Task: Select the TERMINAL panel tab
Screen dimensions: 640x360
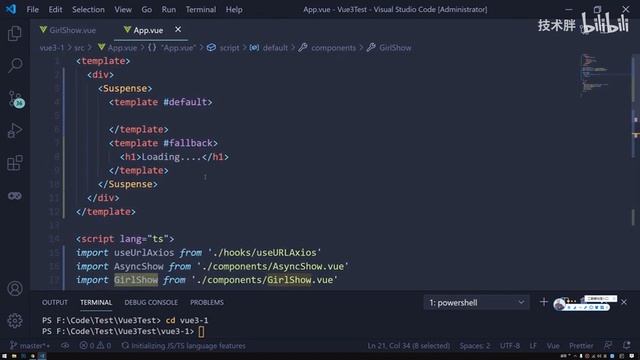Action: [96, 302]
